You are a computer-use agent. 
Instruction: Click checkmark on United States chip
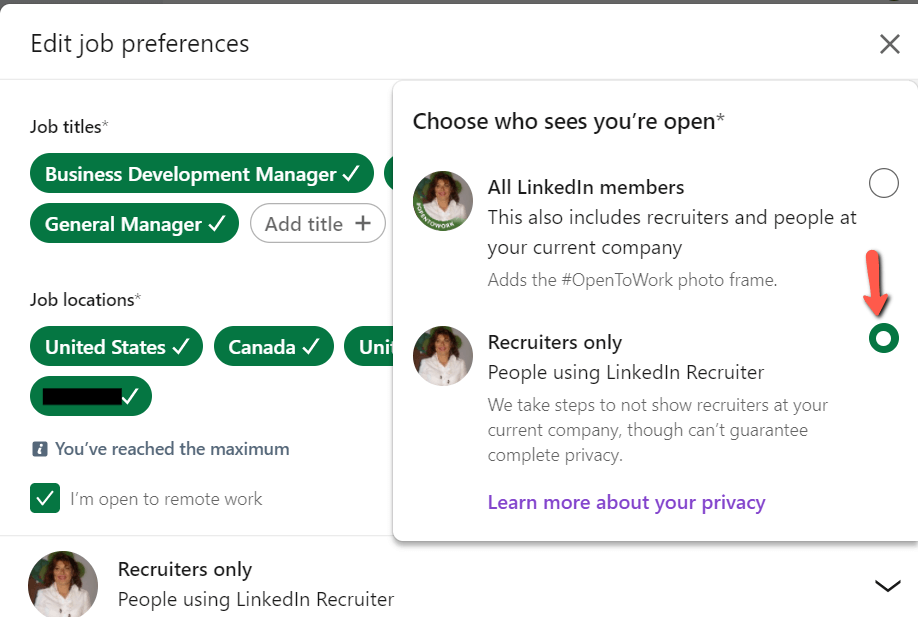click(181, 347)
